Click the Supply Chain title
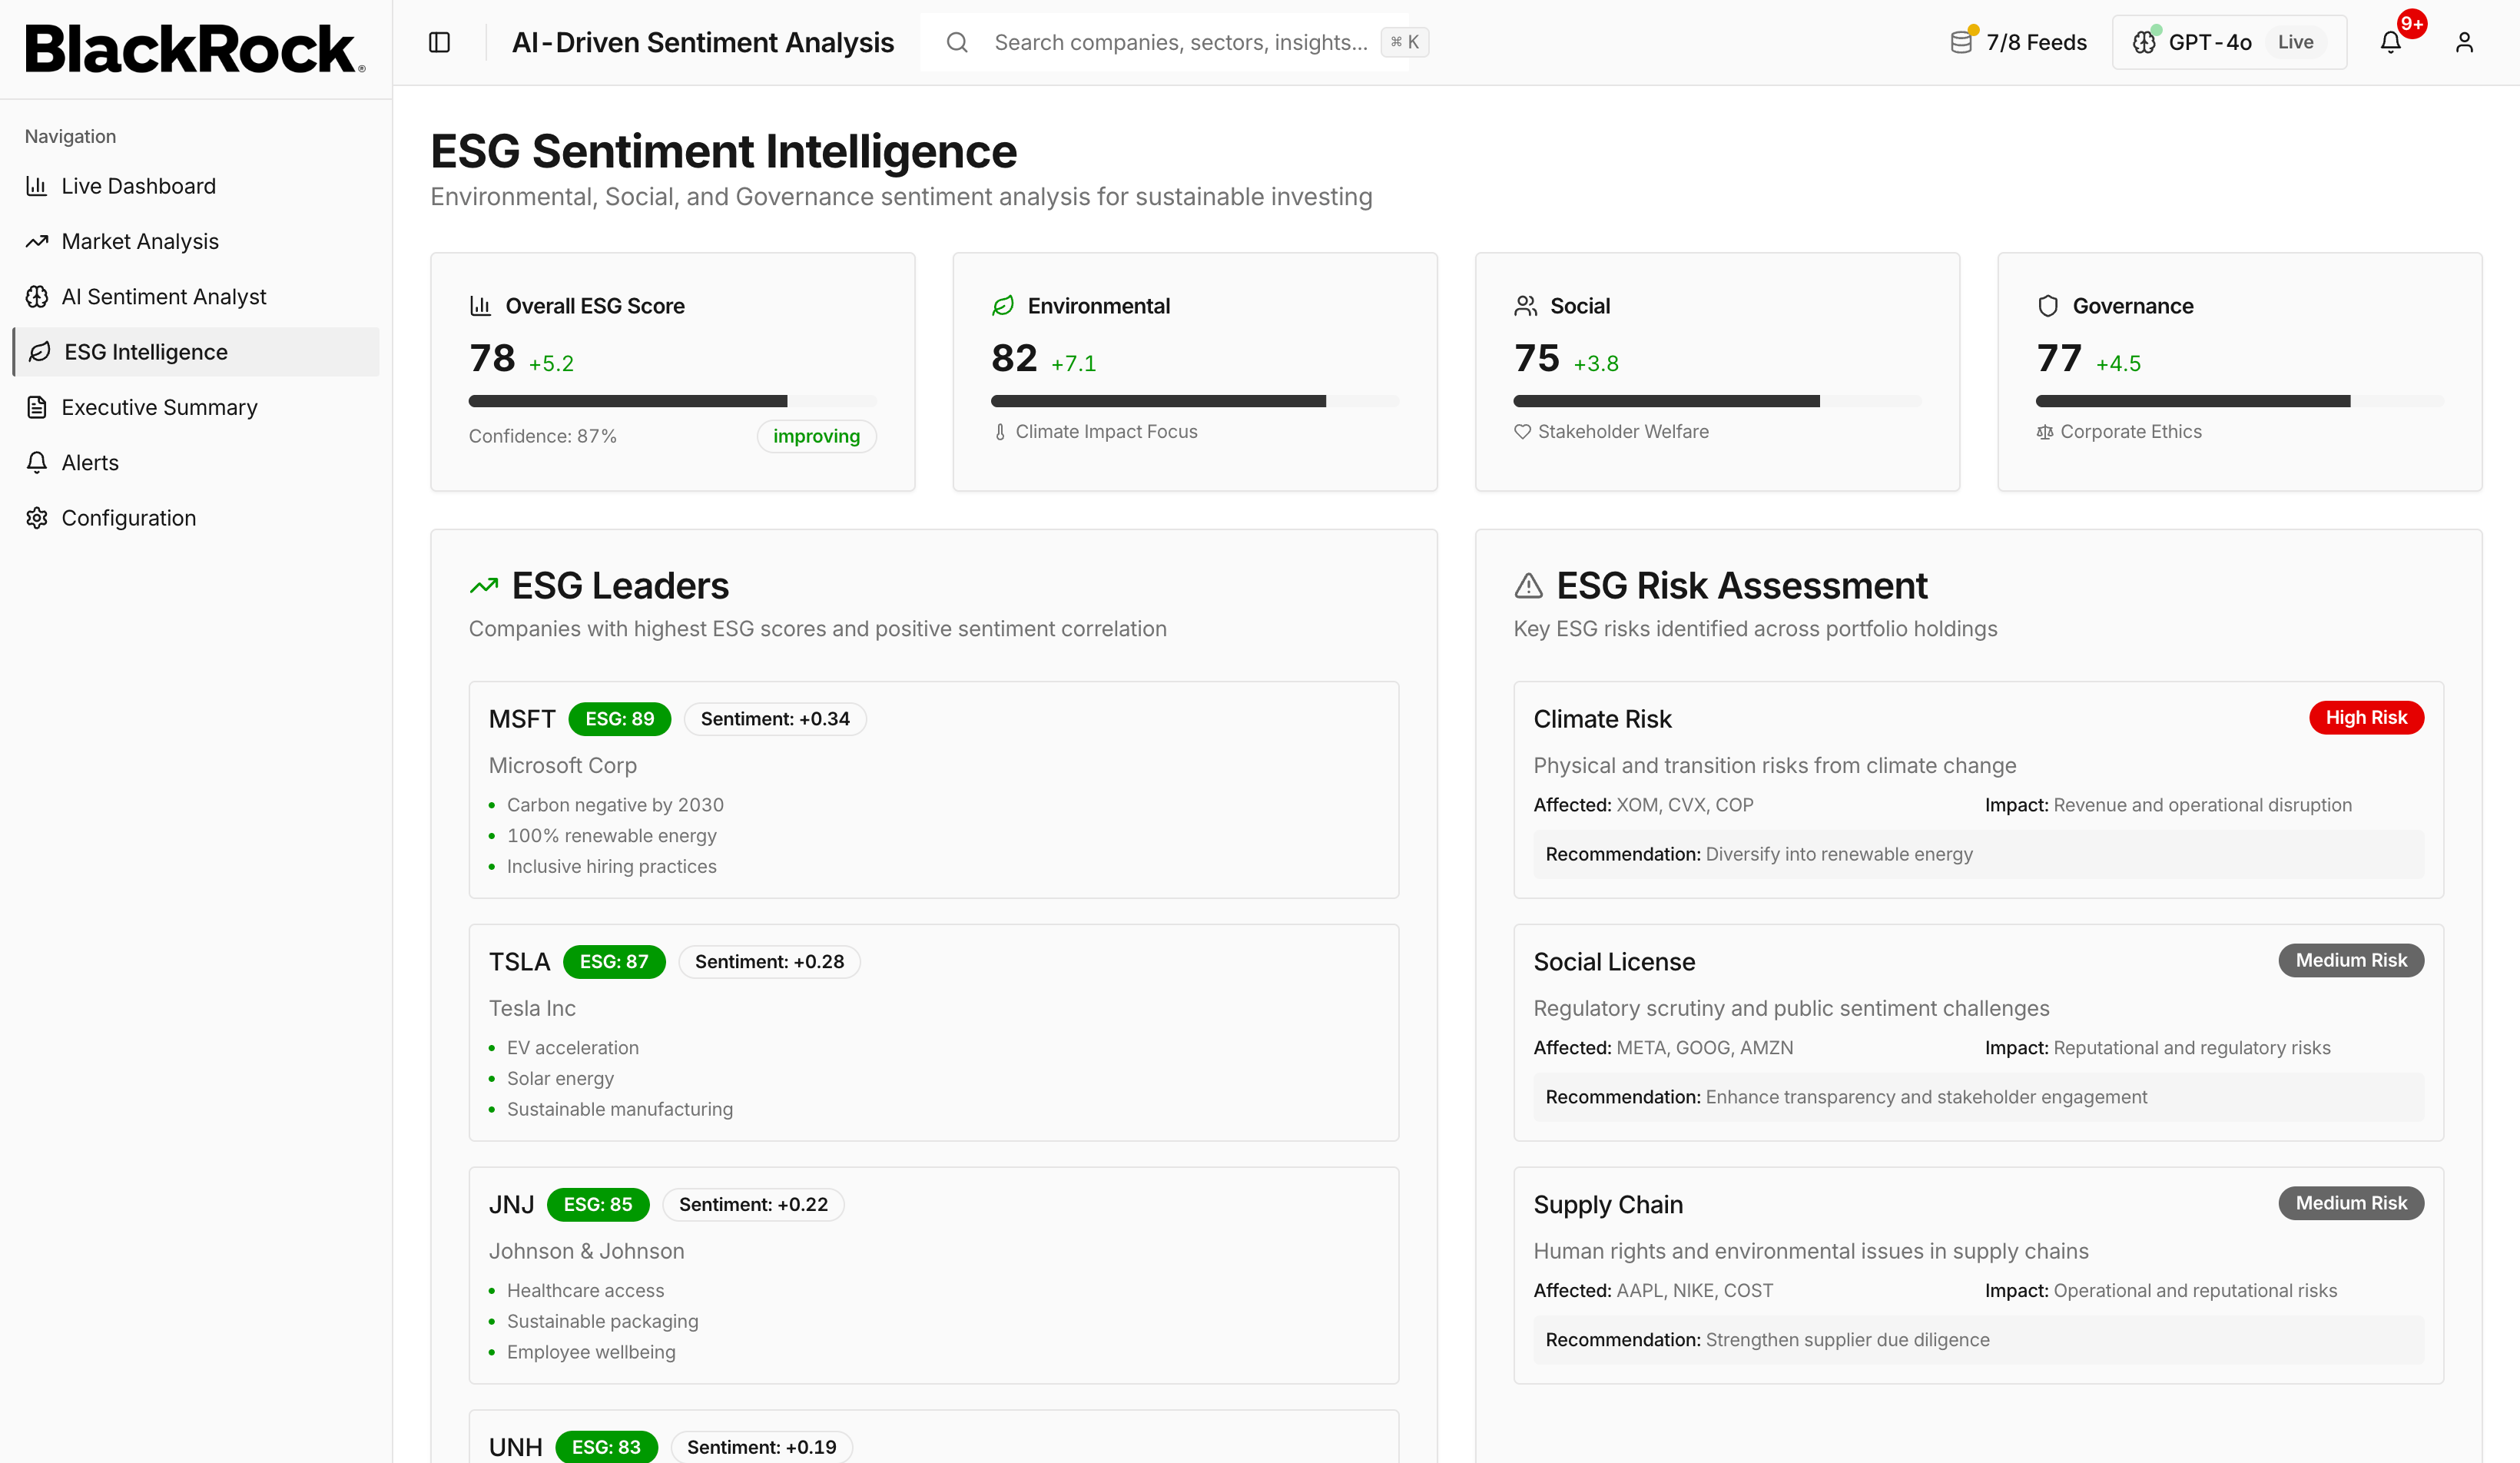The image size is (2520, 1463). pos(1608,1205)
